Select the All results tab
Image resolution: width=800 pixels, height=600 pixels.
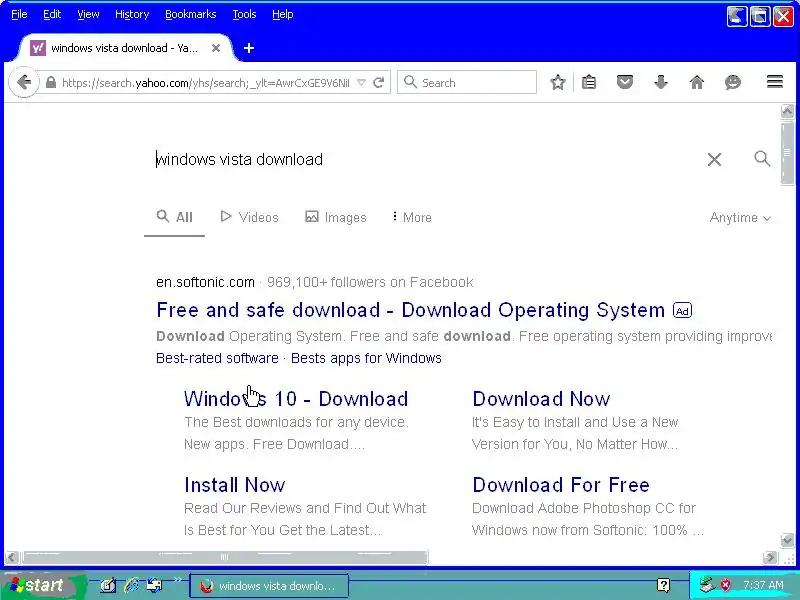[174, 217]
